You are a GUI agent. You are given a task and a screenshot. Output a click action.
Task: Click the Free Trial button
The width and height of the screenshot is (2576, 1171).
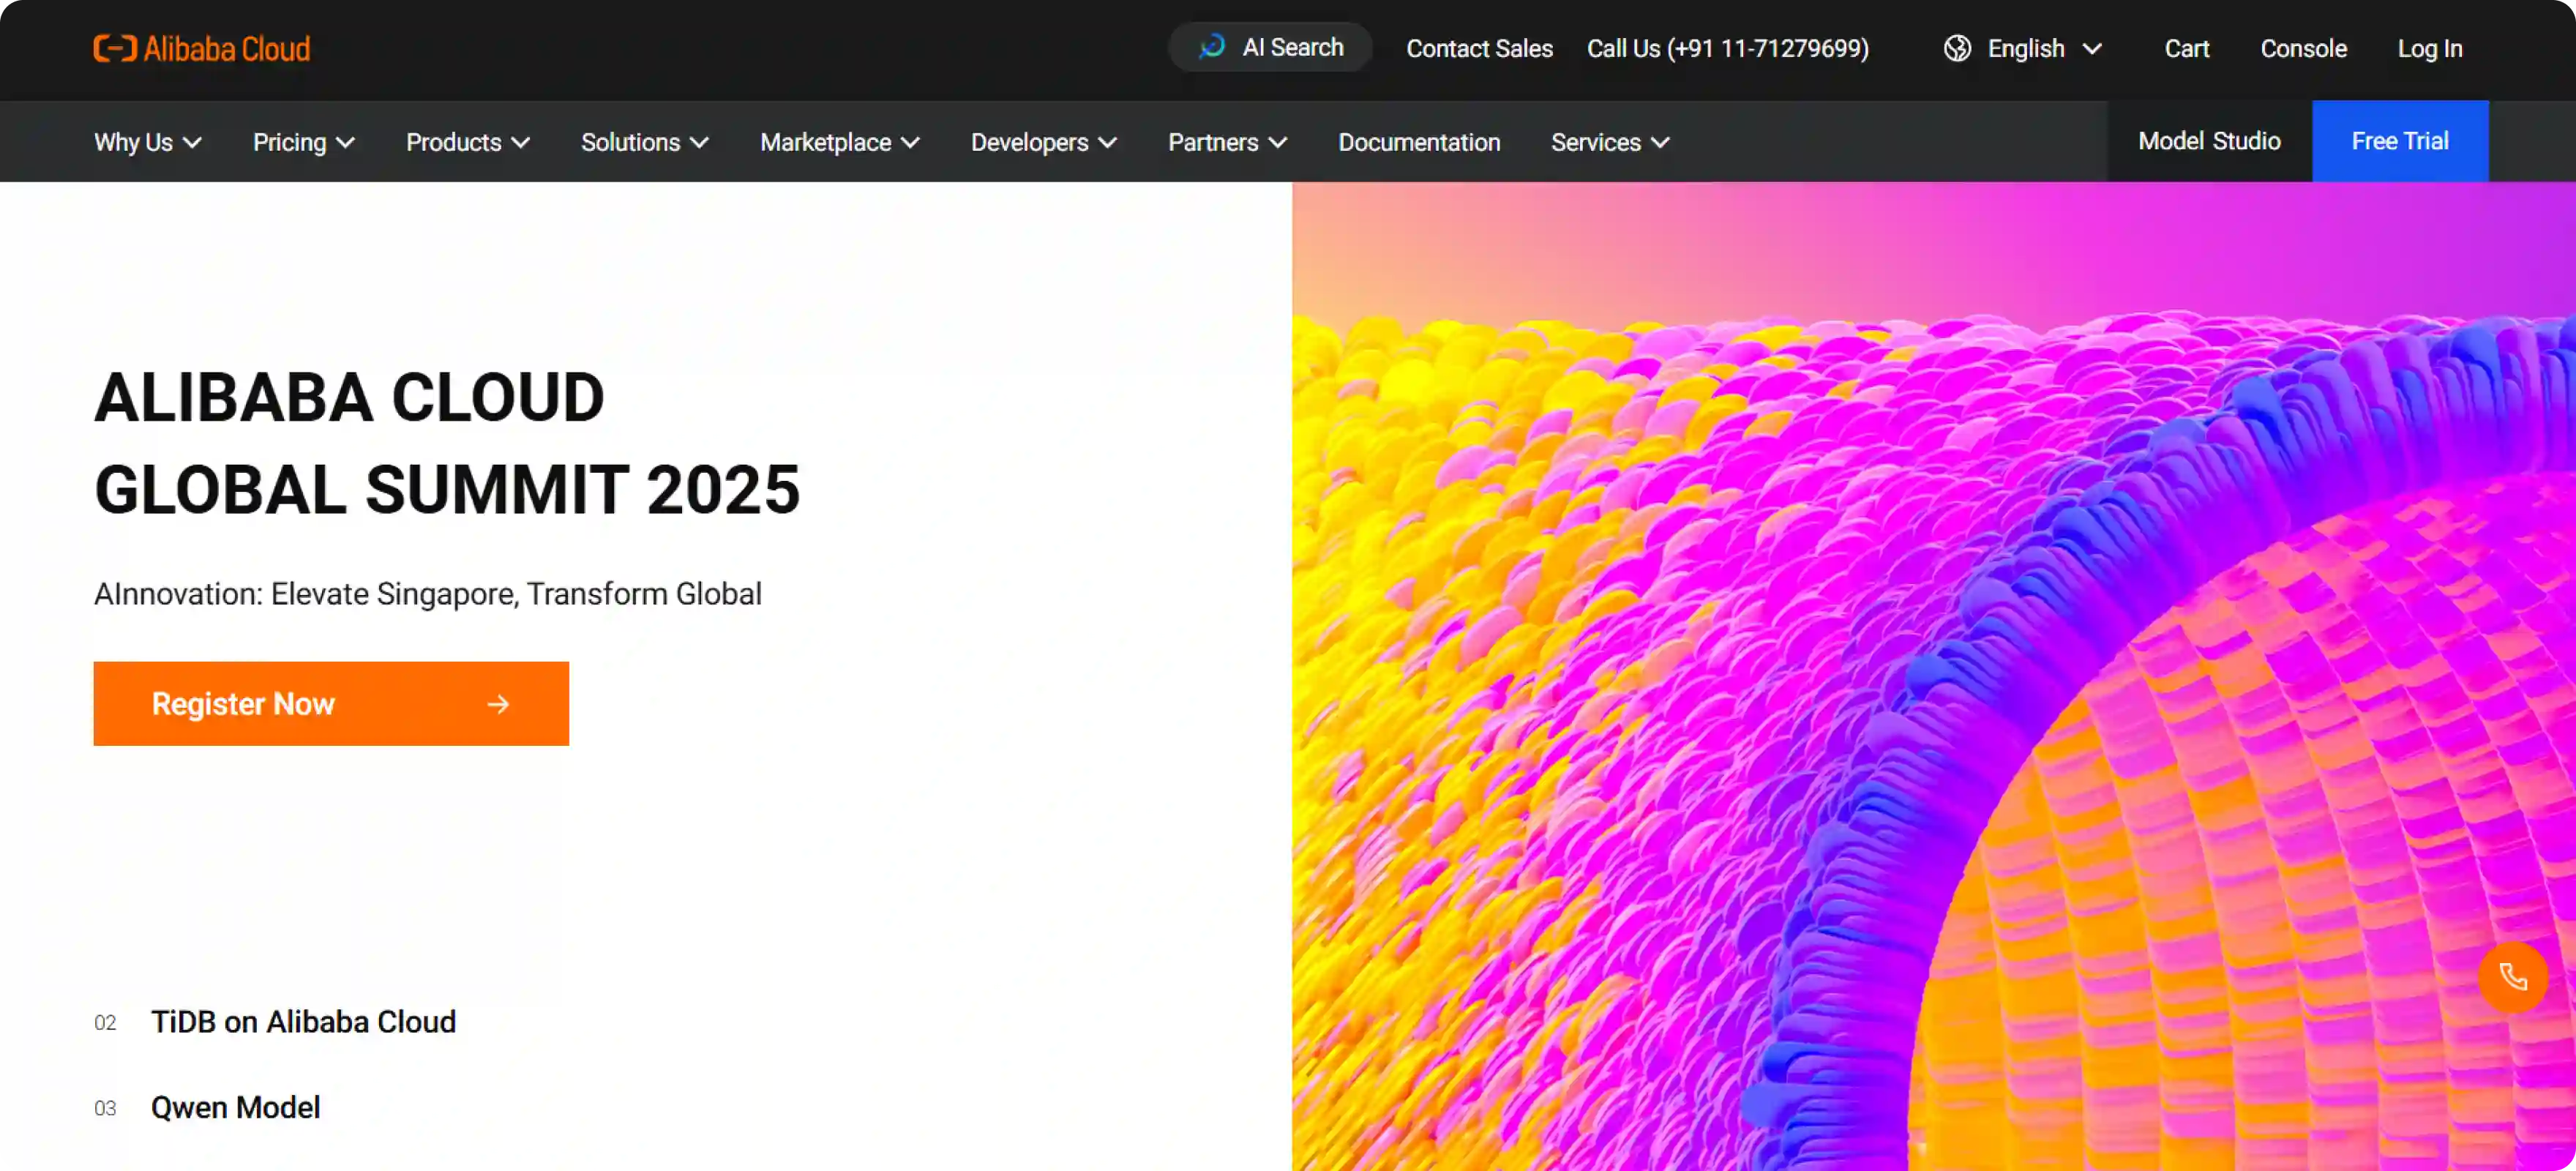[2399, 141]
